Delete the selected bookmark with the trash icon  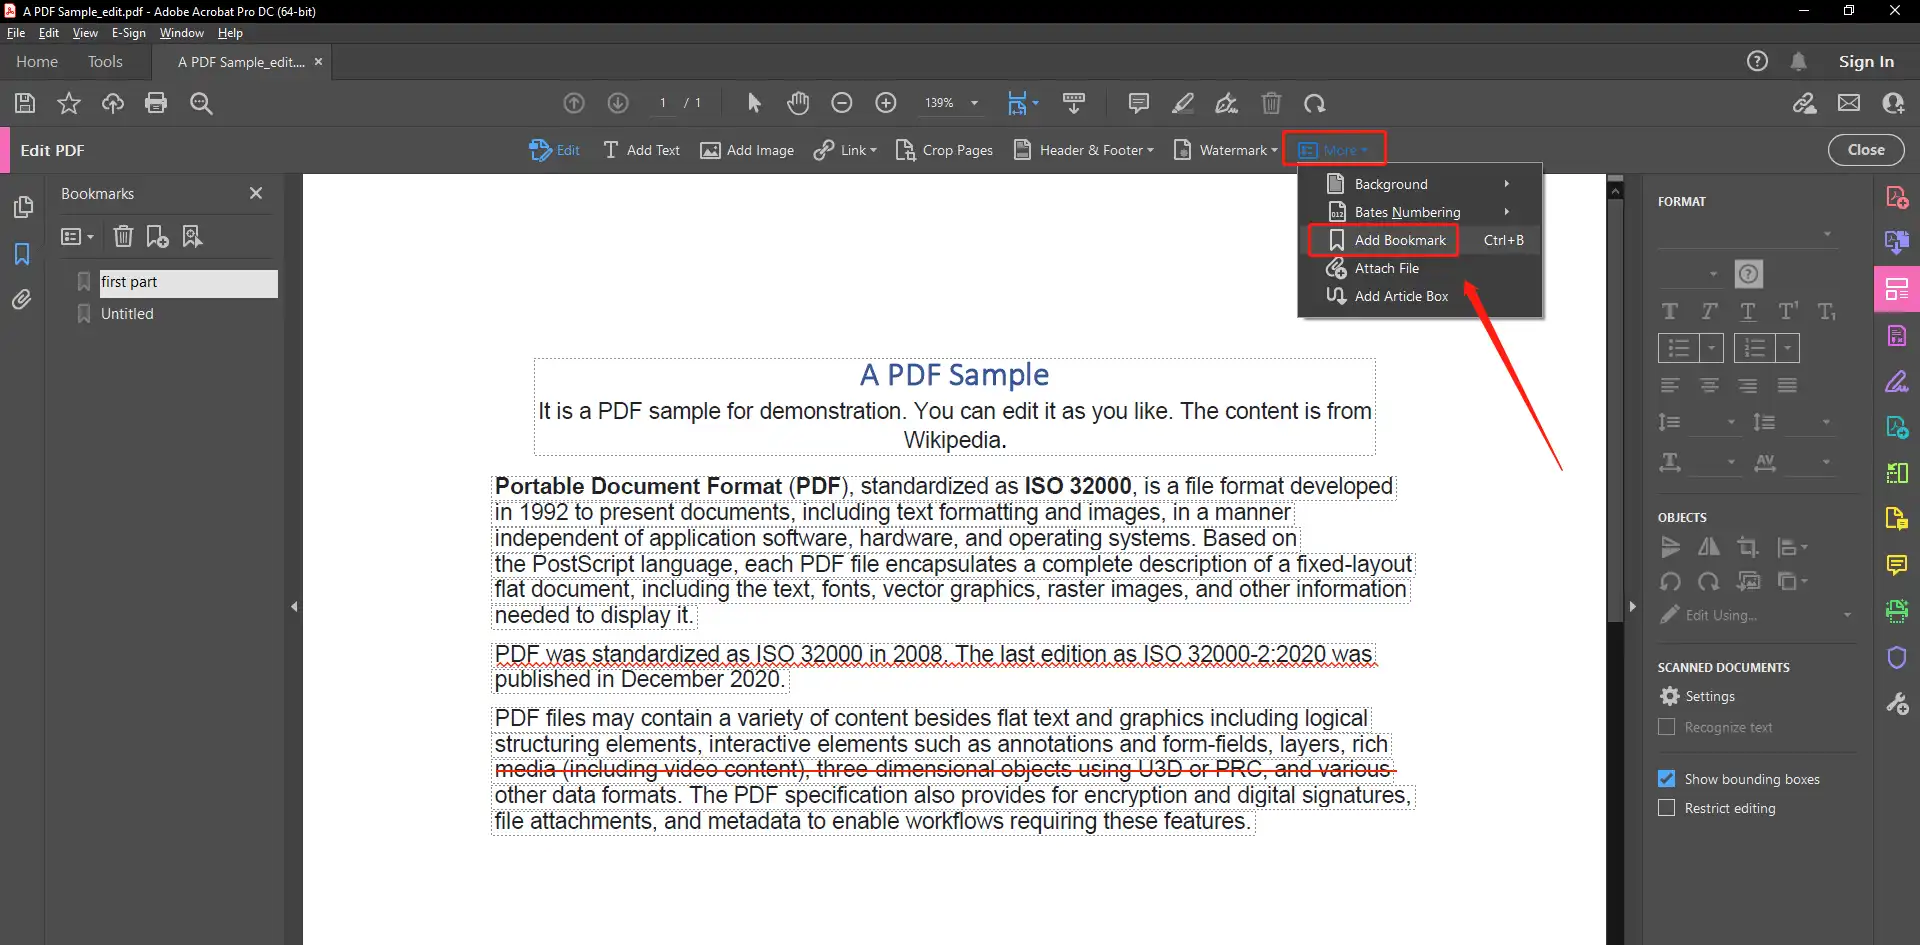coord(123,236)
